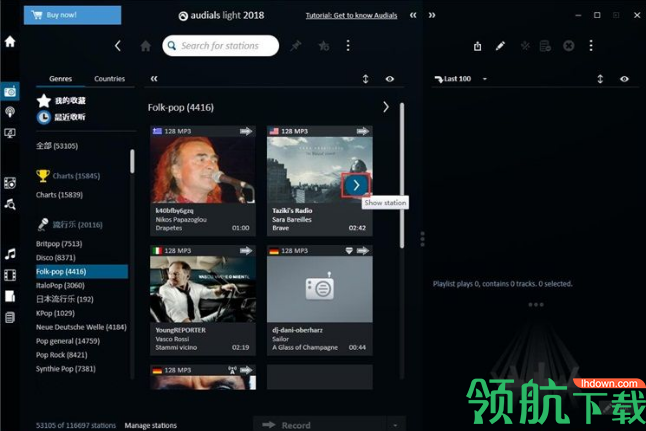Select Britpop (7513) genre
The image size is (646, 431).
coord(59,244)
